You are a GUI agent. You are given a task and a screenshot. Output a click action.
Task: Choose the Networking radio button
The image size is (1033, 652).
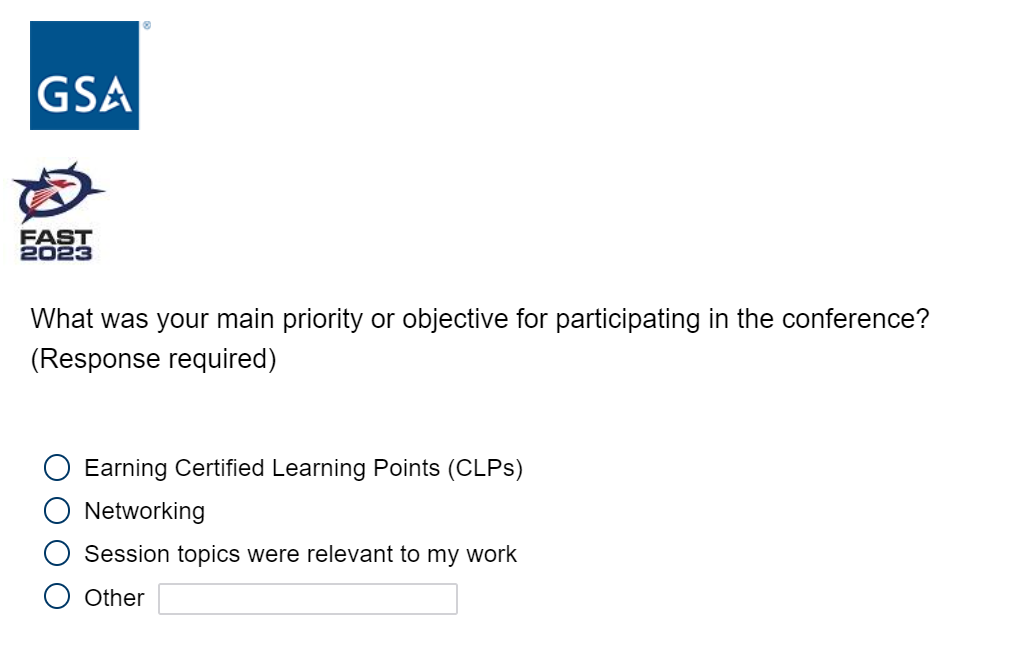tap(58, 511)
